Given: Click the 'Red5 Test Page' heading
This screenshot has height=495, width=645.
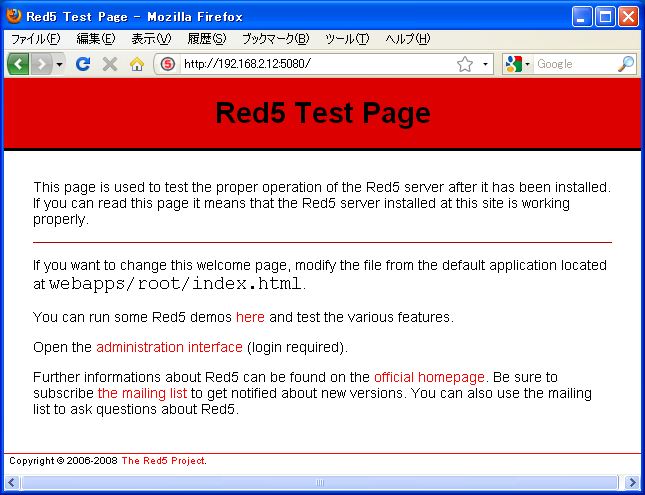Looking at the screenshot, I should pos(323,113).
